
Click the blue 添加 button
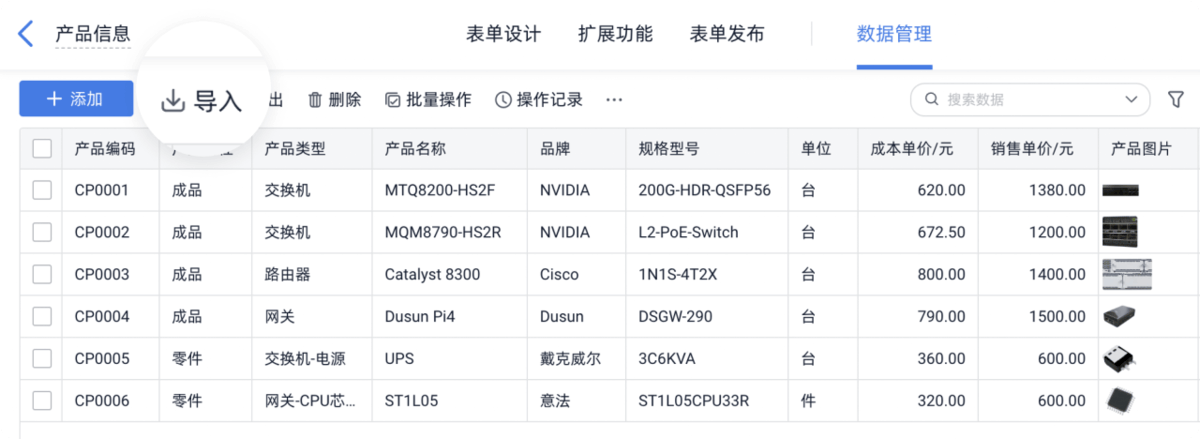click(x=76, y=99)
